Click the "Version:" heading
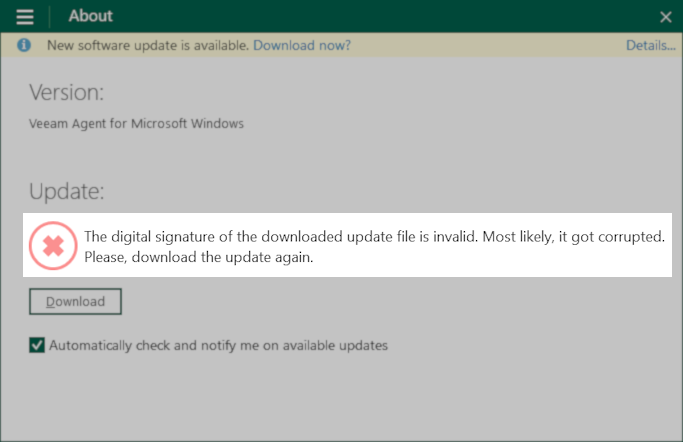This screenshot has width=683, height=442. pyautogui.click(x=67, y=92)
